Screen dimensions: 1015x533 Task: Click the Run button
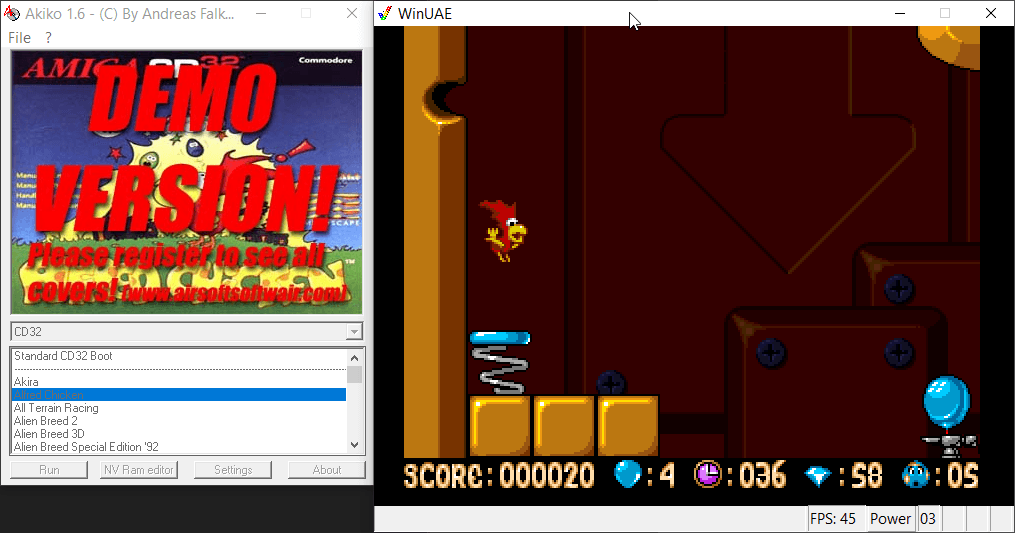(x=49, y=470)
